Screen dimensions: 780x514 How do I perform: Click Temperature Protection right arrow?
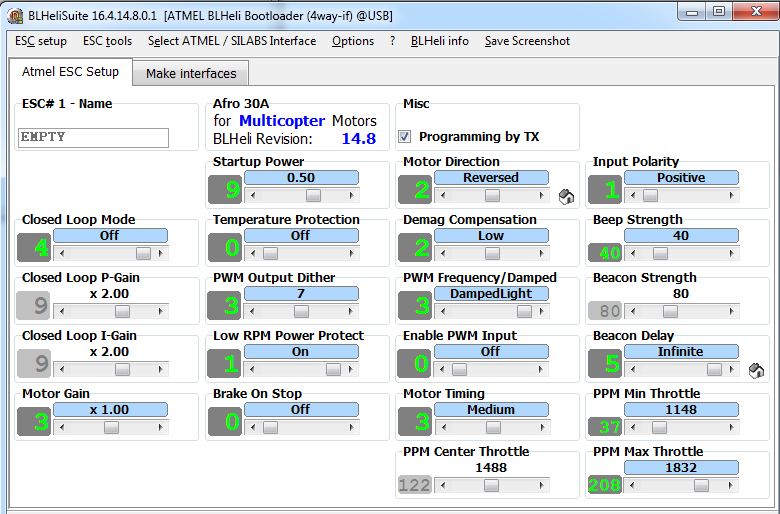click(352, 254)
